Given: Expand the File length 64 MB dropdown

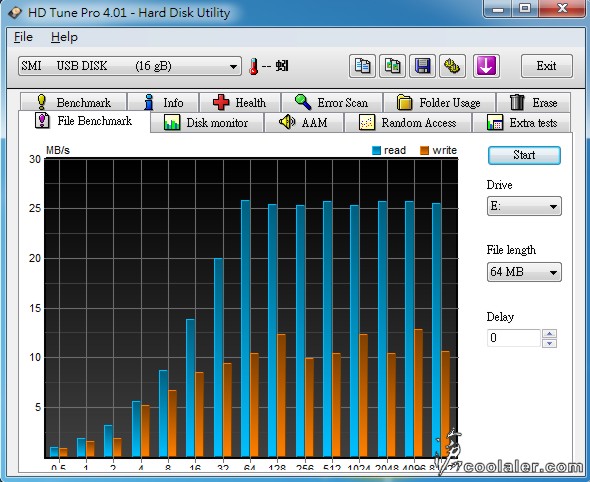Looking at the screenshot, I should [x=524, y=272].
